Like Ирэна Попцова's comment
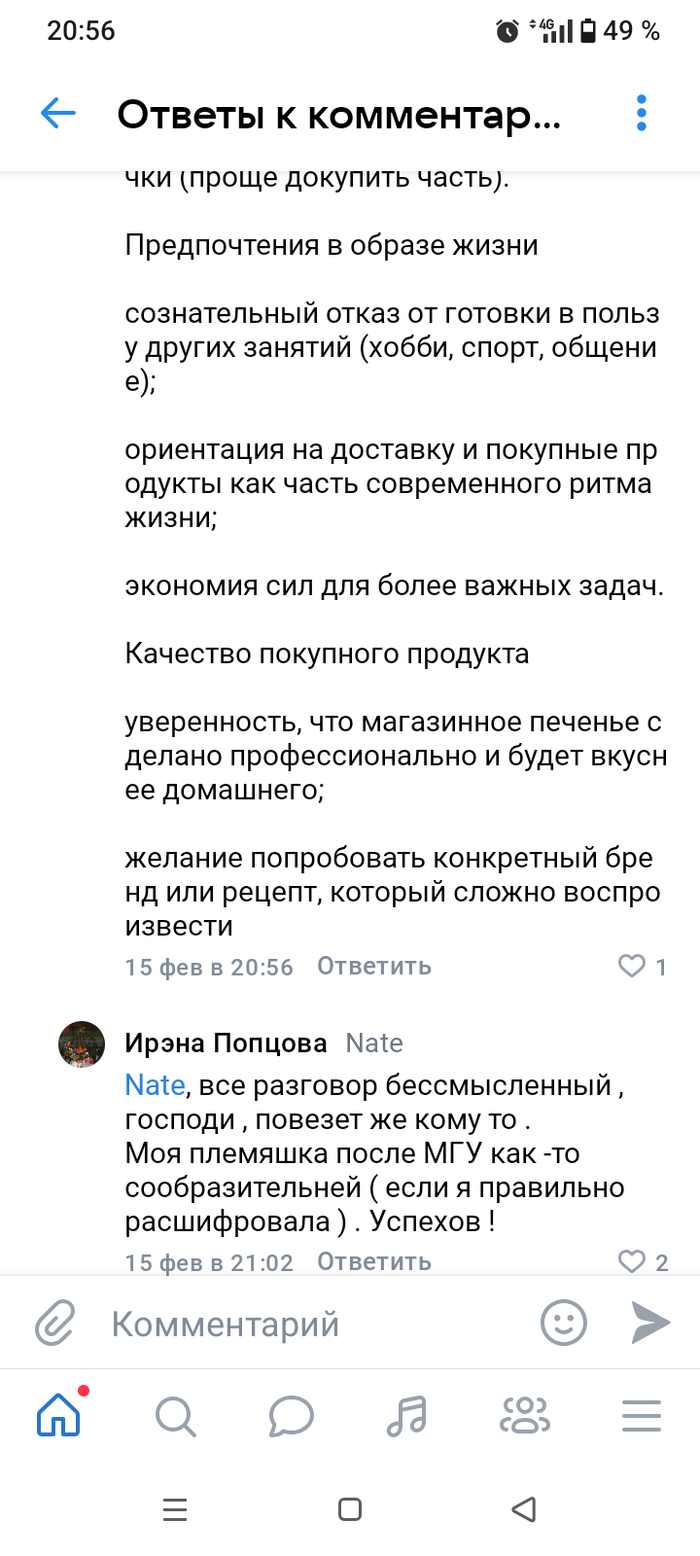 click(632, 1262)
